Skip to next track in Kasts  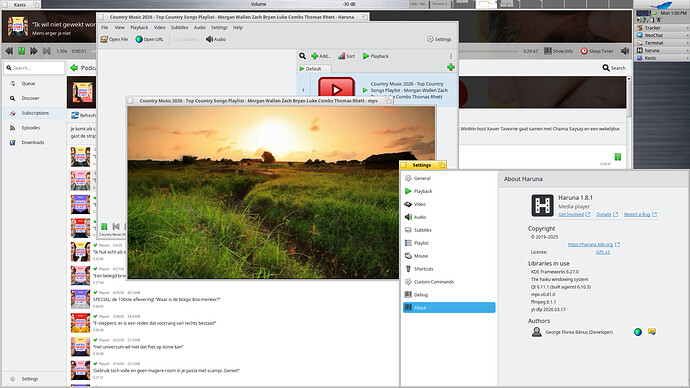point(46,51)
